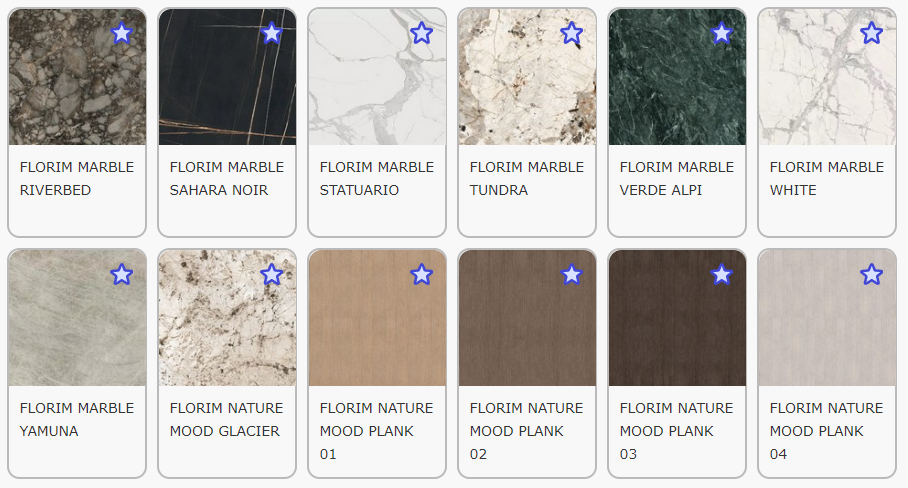Mark Verde Alpi as favorite with star
This screenshot has width=908, height=488.
tap(722, 33)
